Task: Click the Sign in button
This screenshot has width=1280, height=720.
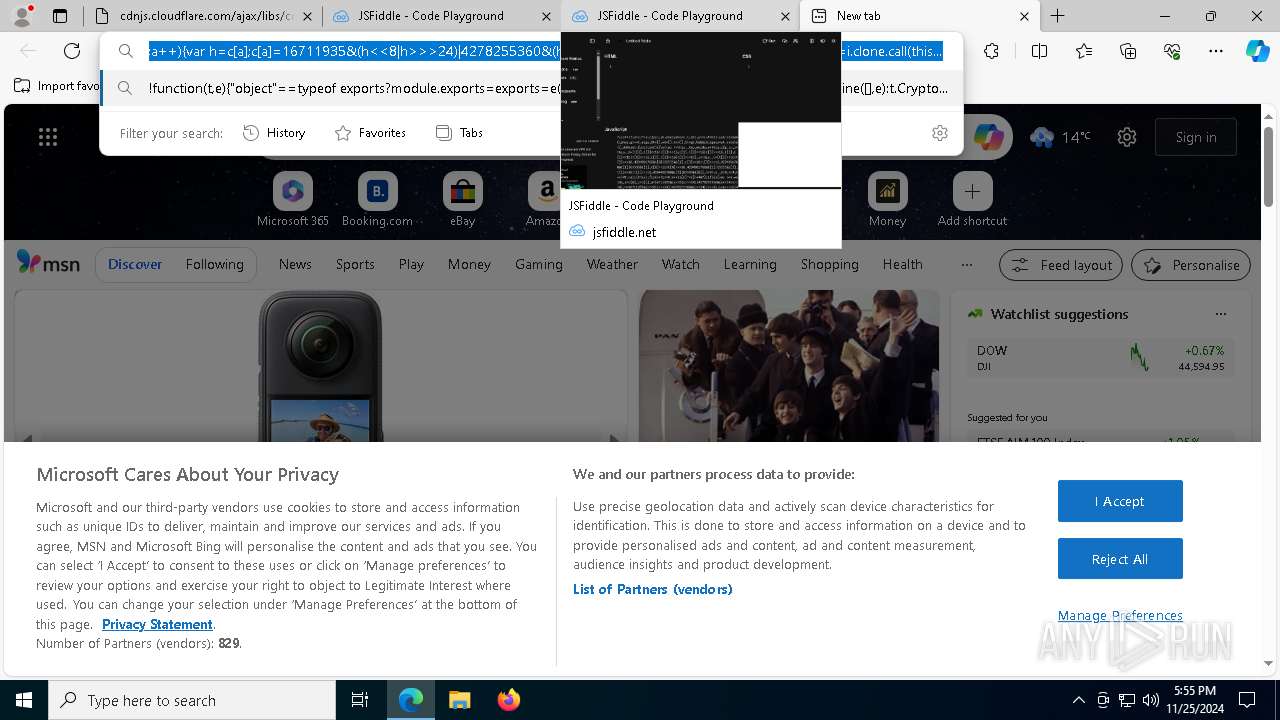Action: [x=1196, y=137]
